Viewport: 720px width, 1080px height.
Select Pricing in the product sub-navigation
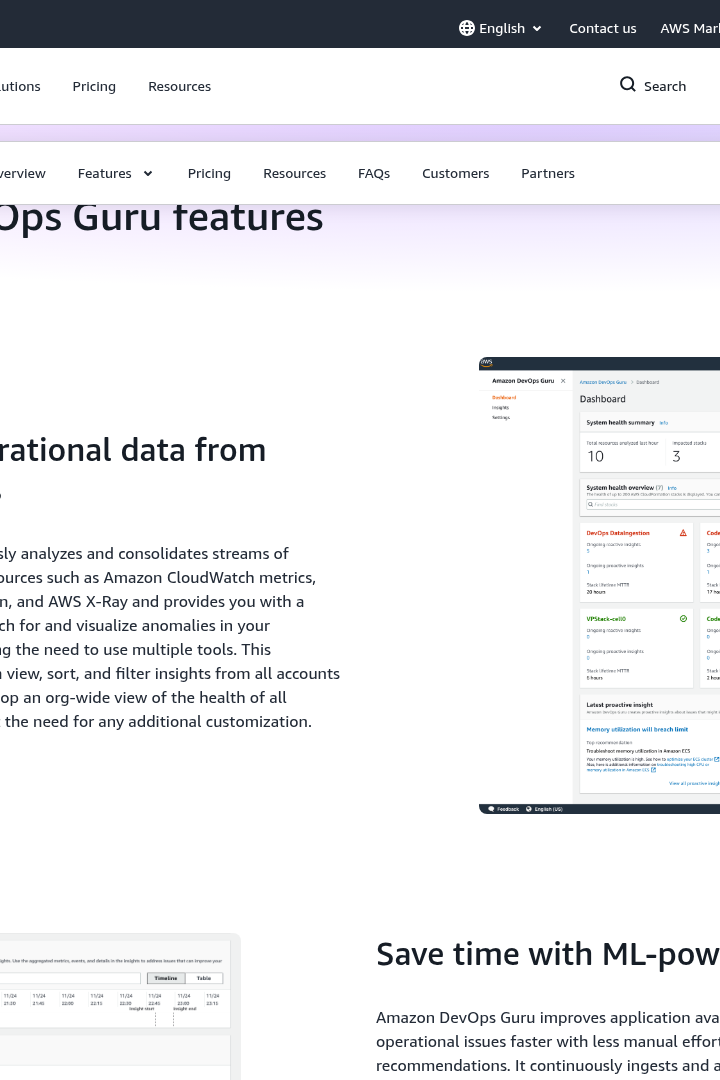[209, 174]
